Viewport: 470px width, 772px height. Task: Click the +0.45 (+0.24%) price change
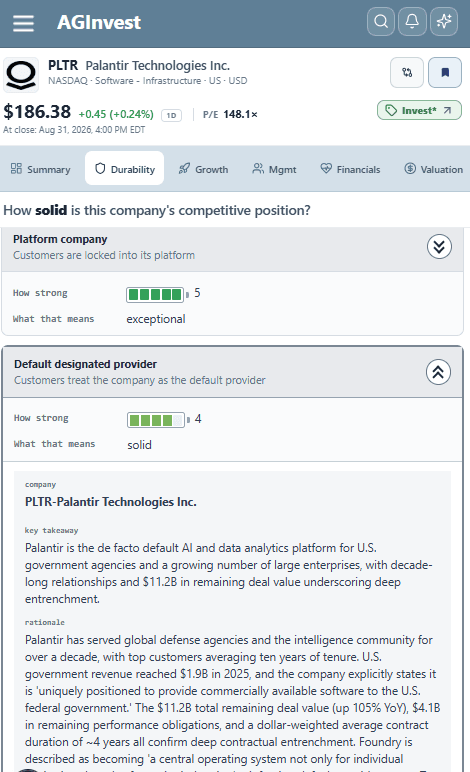116,114
